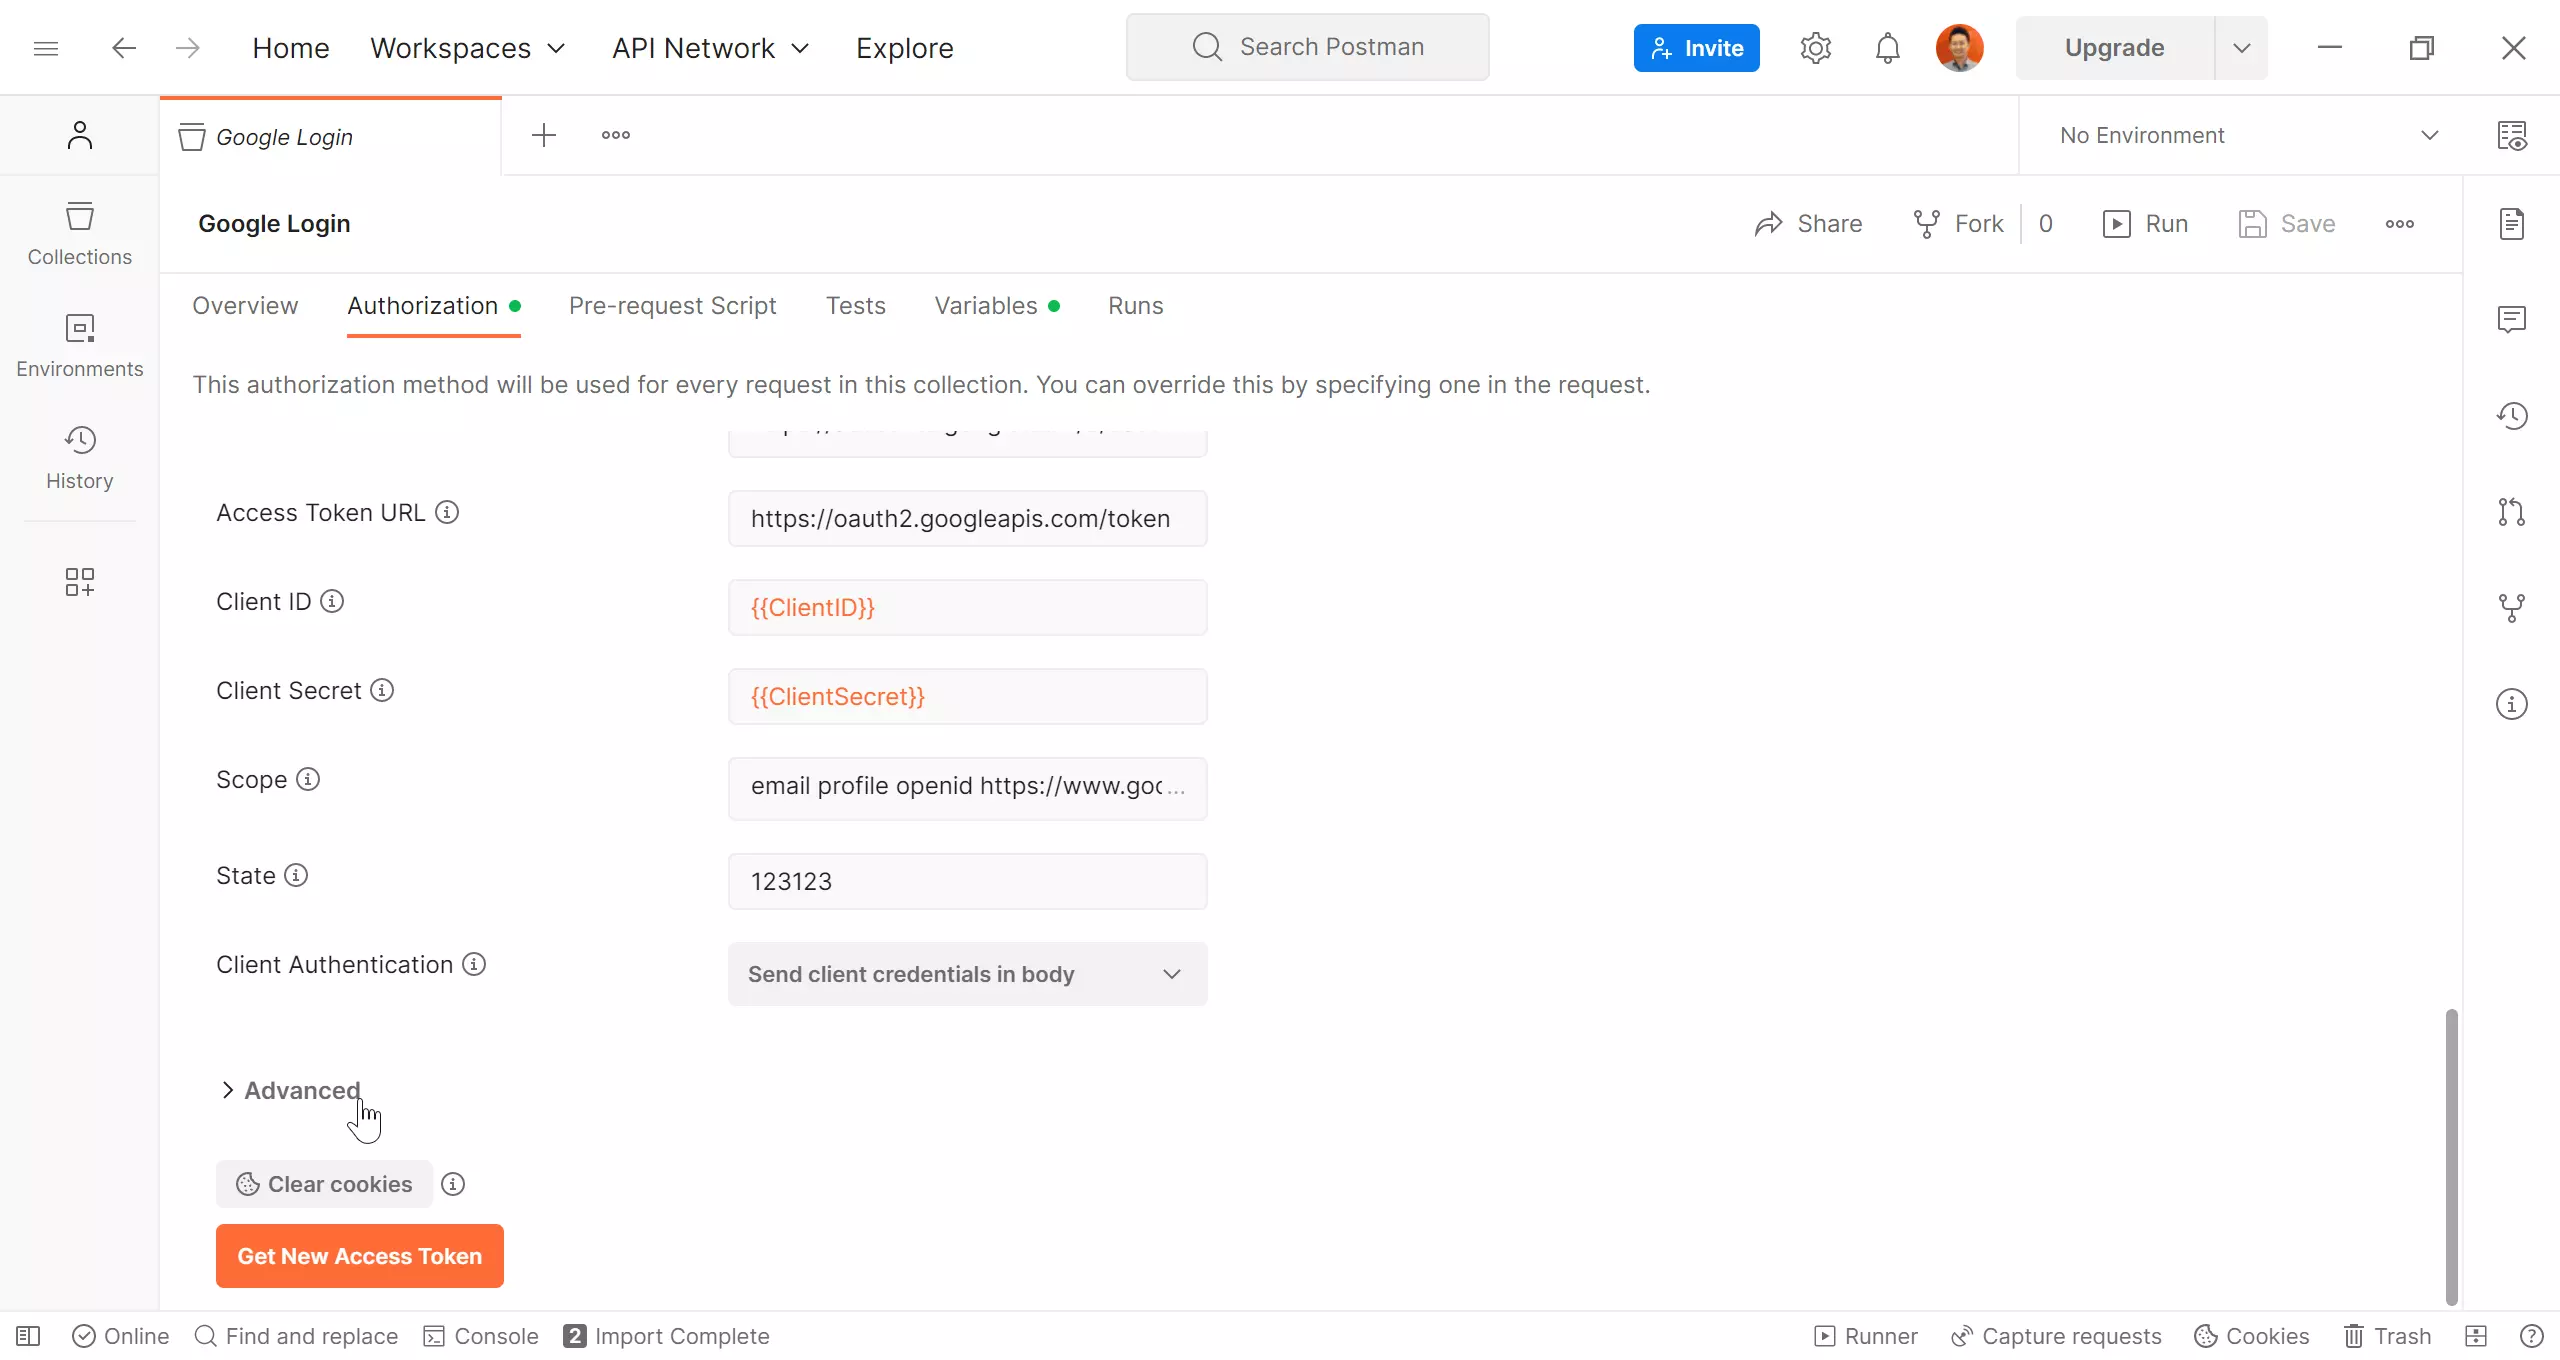2560x1360 pixels.
Task: Expand the API Network dropdown
Action: pos(711,48)
